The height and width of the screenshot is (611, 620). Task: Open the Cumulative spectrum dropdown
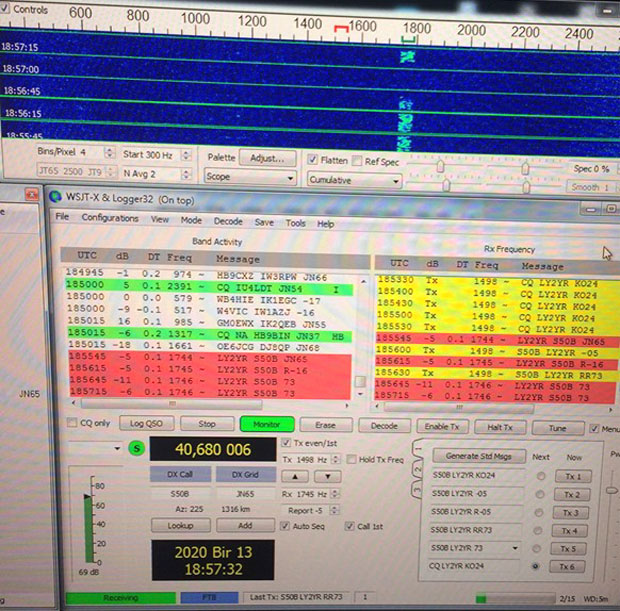pyautogui.click(x=354, y=180)
